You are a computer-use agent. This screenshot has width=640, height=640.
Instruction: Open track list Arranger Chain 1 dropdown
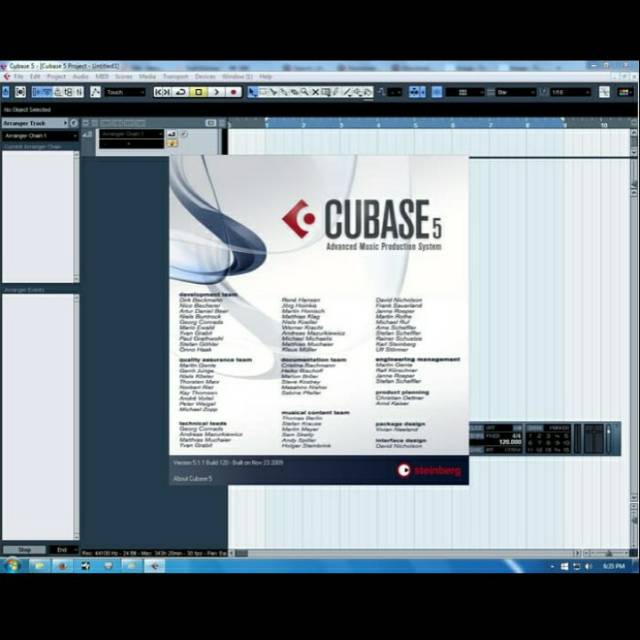[x=131, y=134]
